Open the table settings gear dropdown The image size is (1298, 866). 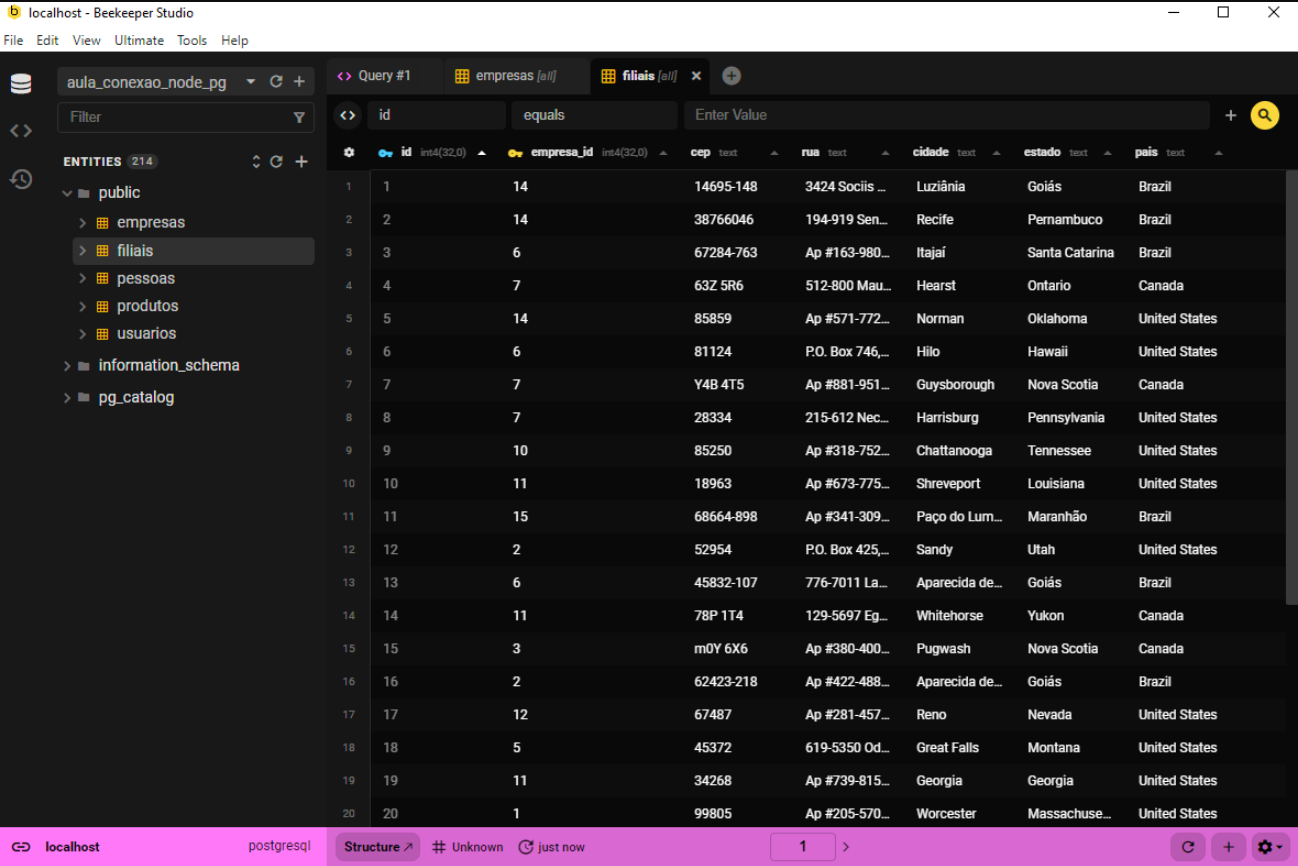coord(1270,847)
